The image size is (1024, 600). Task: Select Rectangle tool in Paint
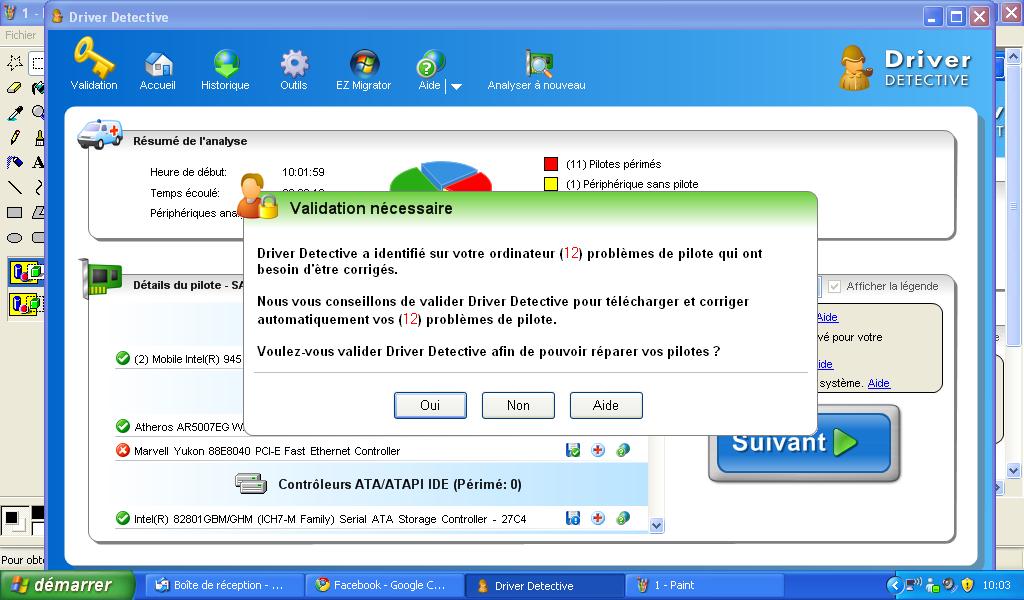(x=14, y=213)
